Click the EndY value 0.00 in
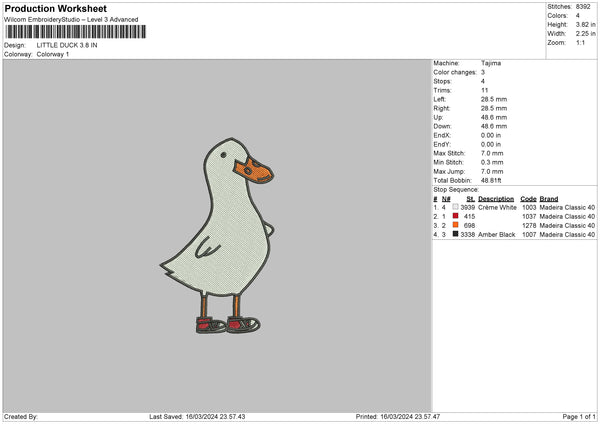This screenshot has height=424, width=600. click(x=491, y=145)
